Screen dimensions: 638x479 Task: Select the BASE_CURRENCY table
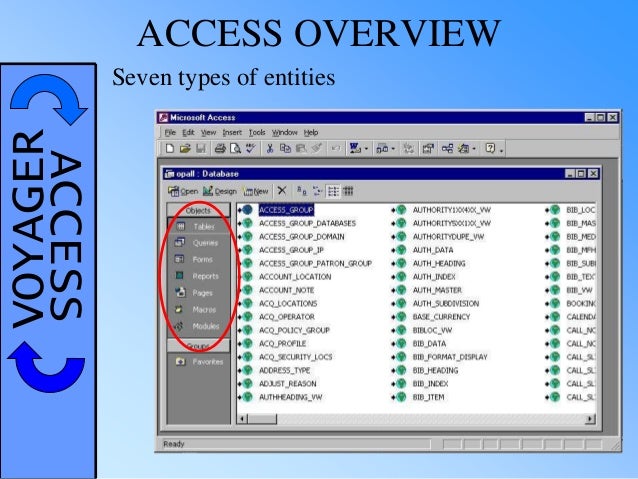pyautogui.click(x=441, y=317)
